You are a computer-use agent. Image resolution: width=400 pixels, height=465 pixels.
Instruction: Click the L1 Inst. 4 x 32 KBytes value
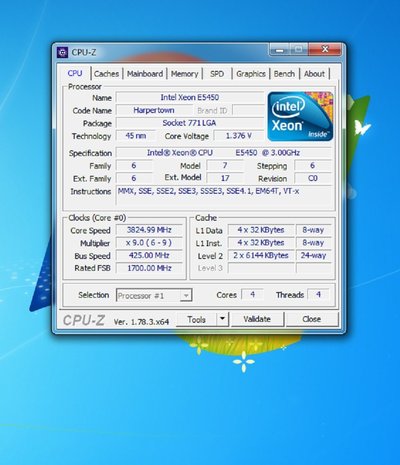click(261, 243)
